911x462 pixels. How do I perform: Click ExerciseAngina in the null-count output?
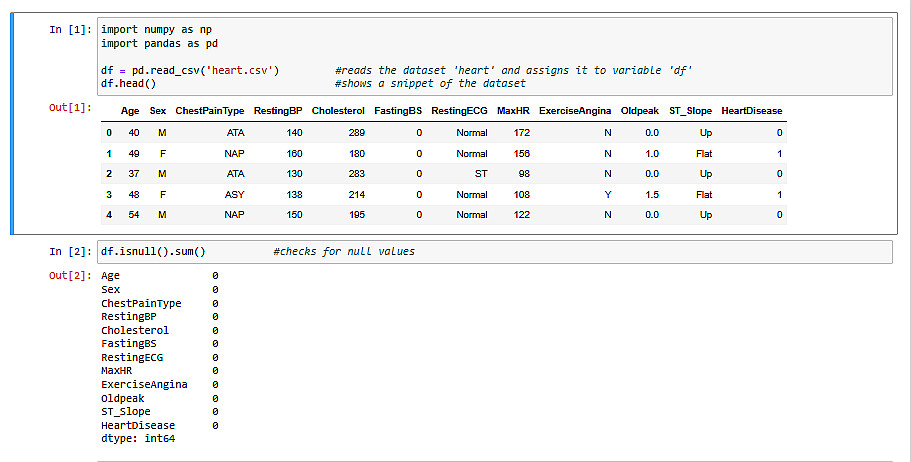(144, 384)
